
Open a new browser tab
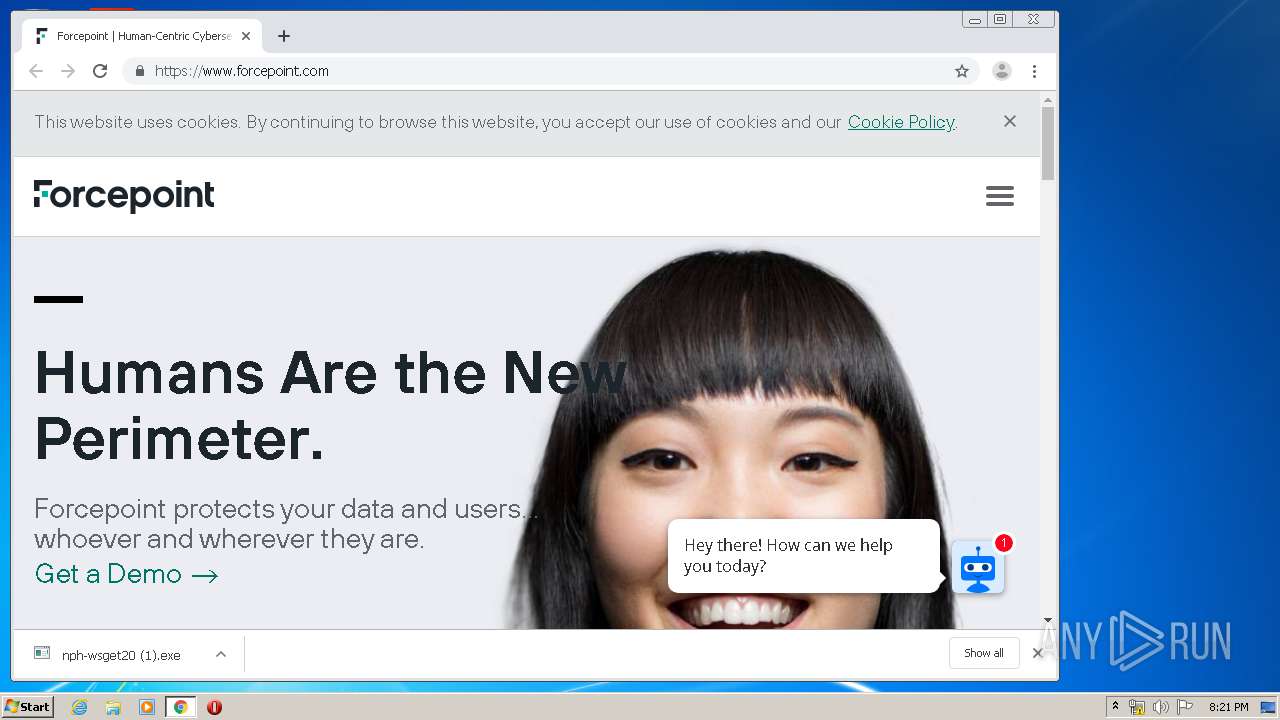[284, 36]
